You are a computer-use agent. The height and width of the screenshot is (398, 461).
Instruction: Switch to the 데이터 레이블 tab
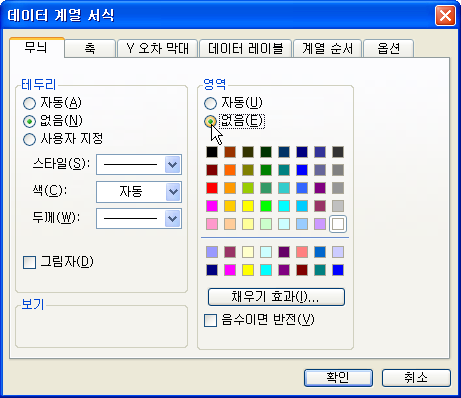[x=245, y=49]
